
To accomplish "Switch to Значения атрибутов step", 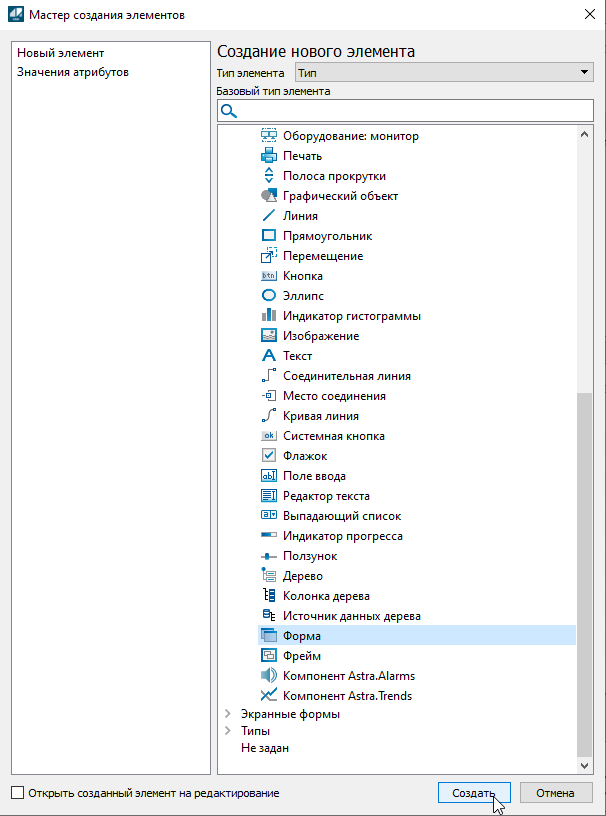I will 73,72.
